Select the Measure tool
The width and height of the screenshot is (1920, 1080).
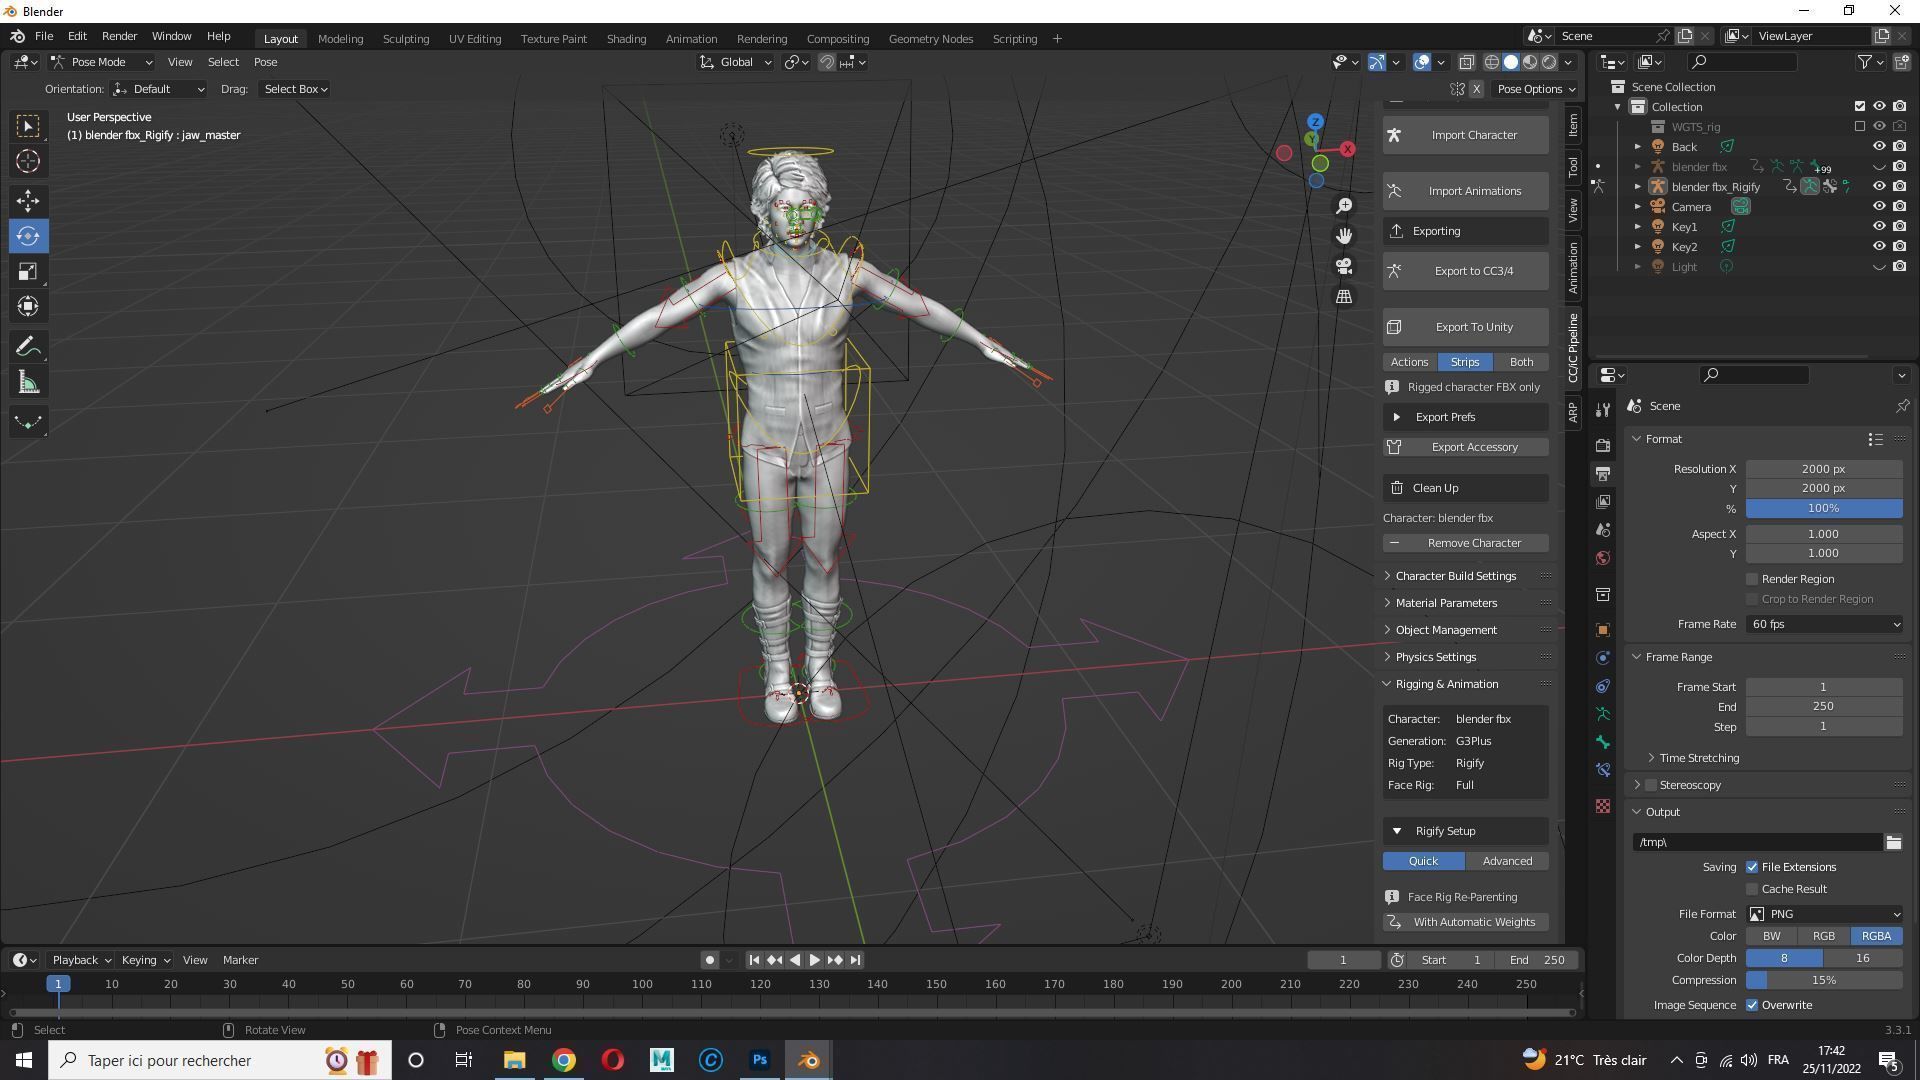28,384
